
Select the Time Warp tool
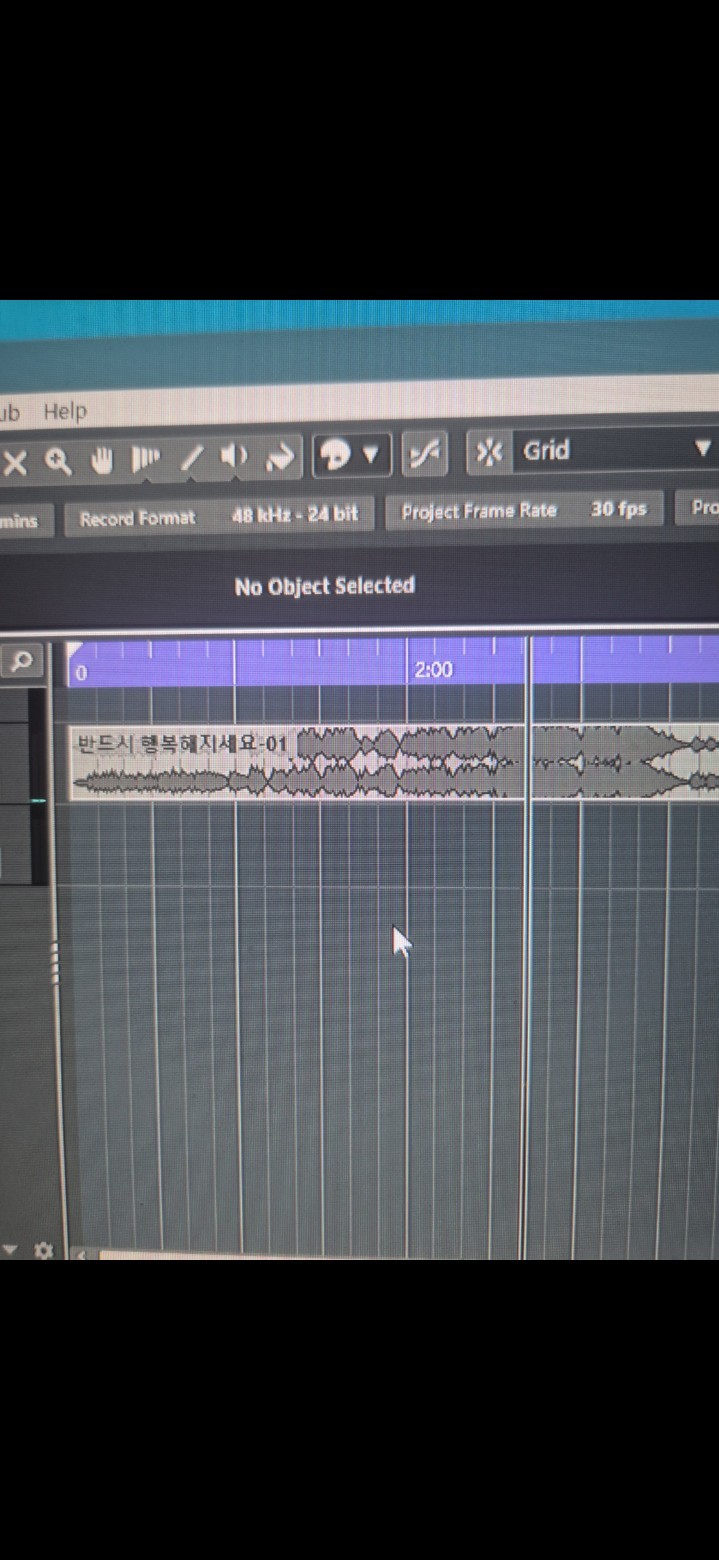tap(146, 459)
